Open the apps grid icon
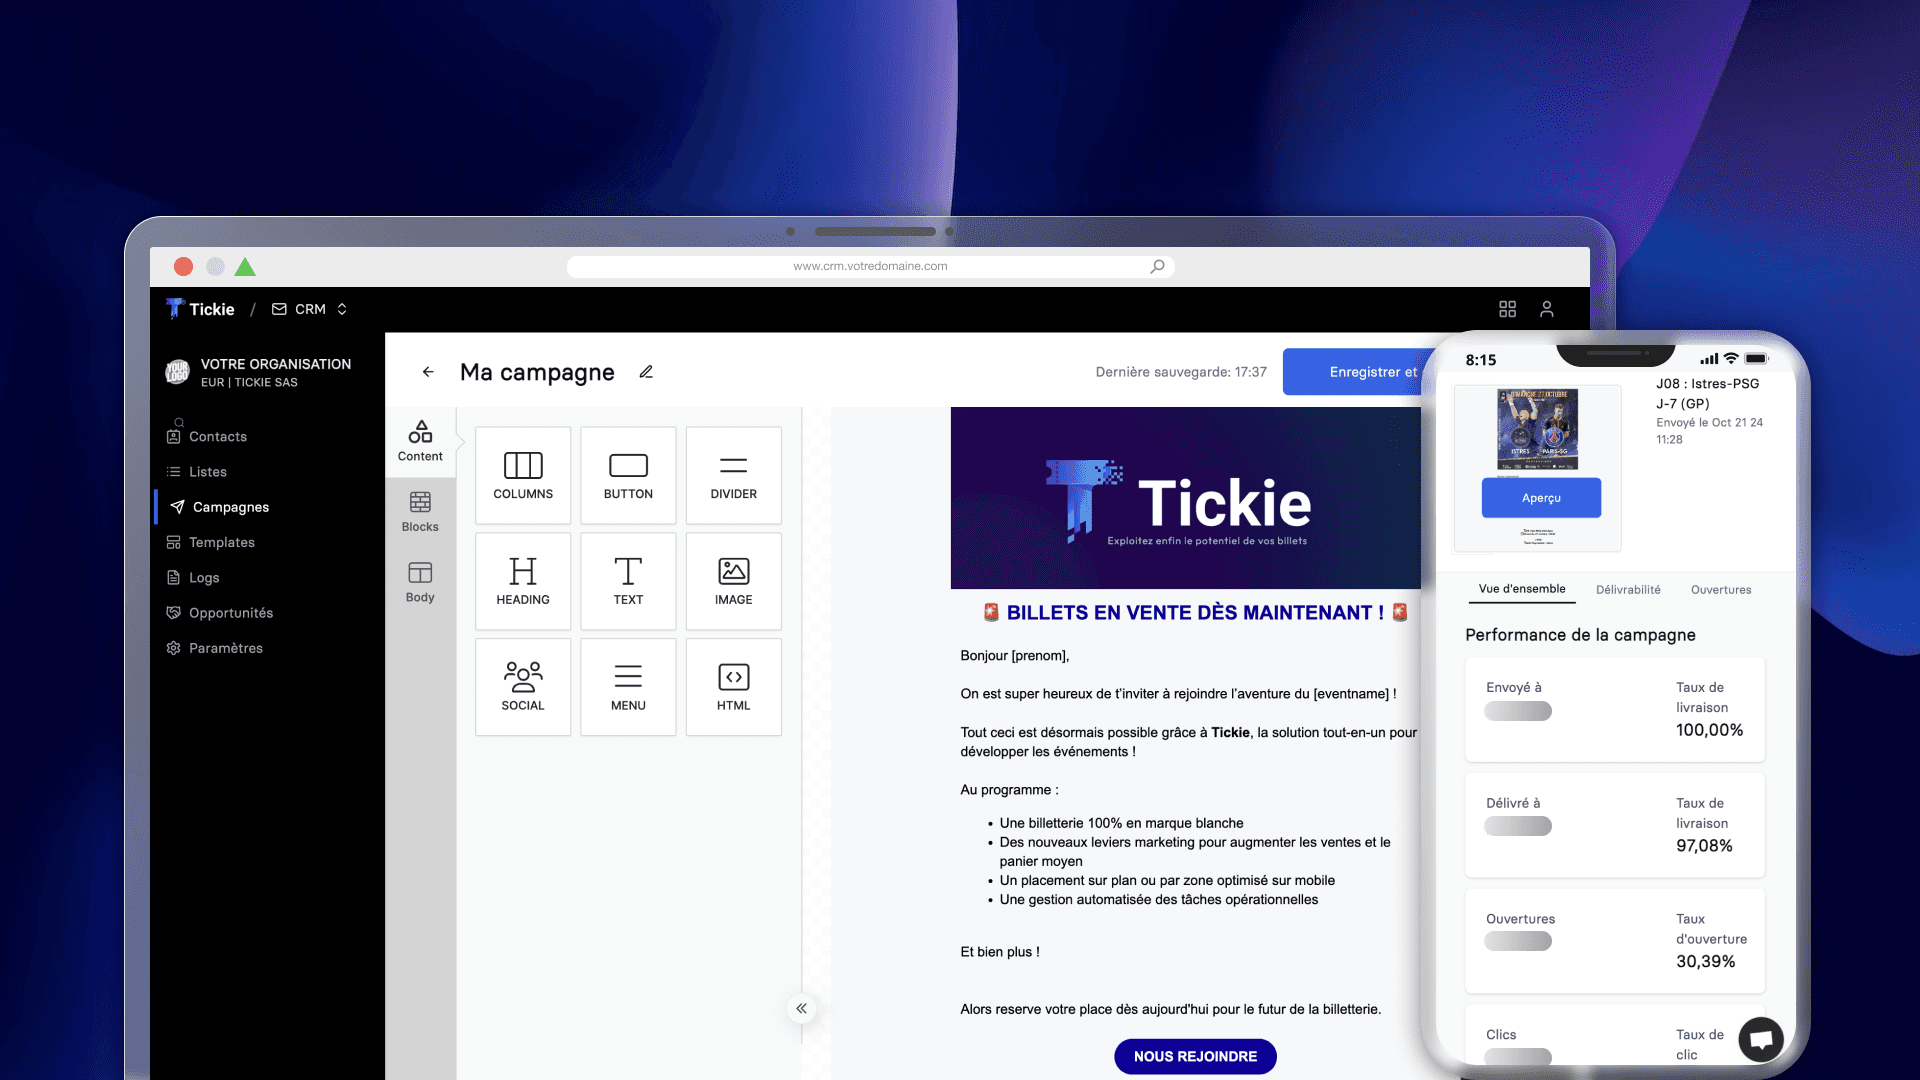The height and width of the screenshot is (1080, 1920). (x=1507, y=309)
